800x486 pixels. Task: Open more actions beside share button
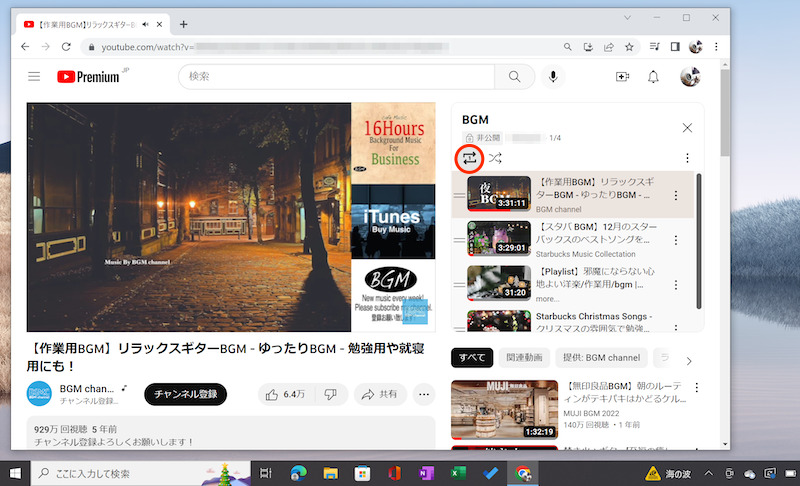424,394
